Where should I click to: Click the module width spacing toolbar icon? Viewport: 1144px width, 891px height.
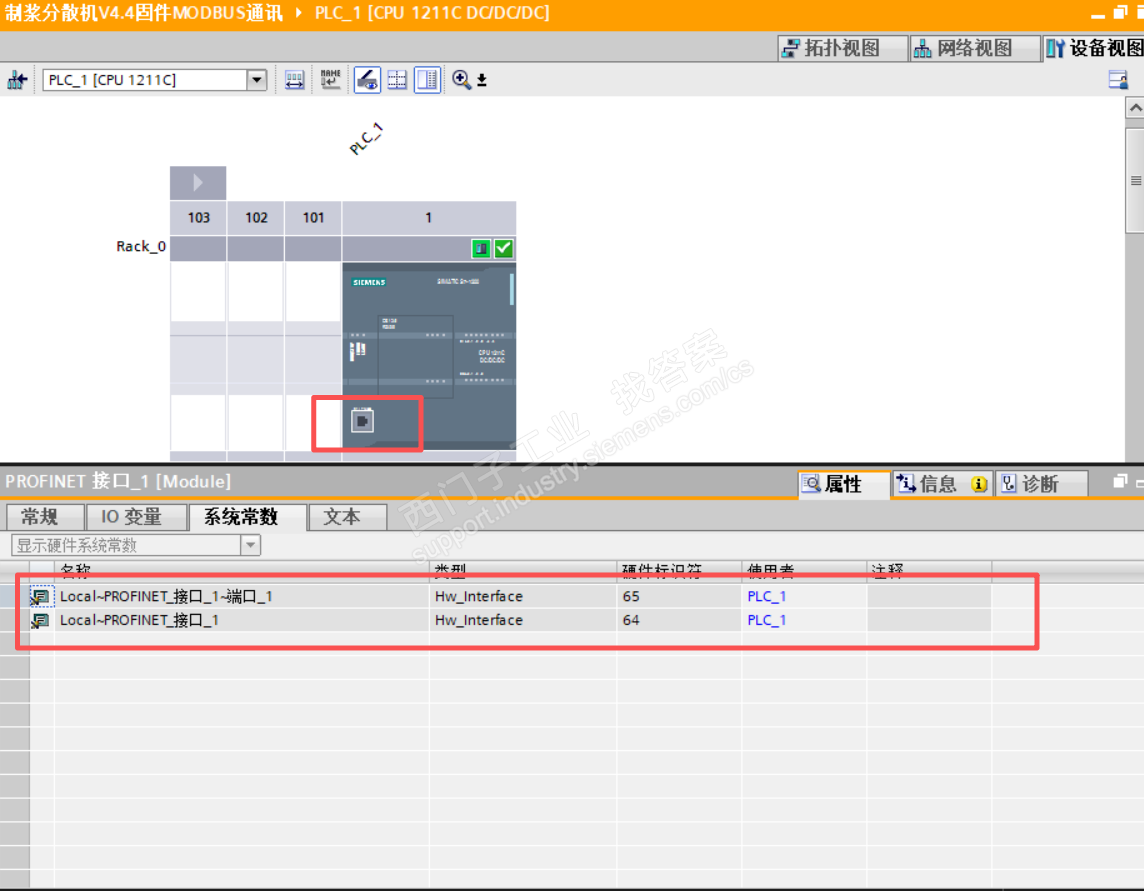coord(294,80)
